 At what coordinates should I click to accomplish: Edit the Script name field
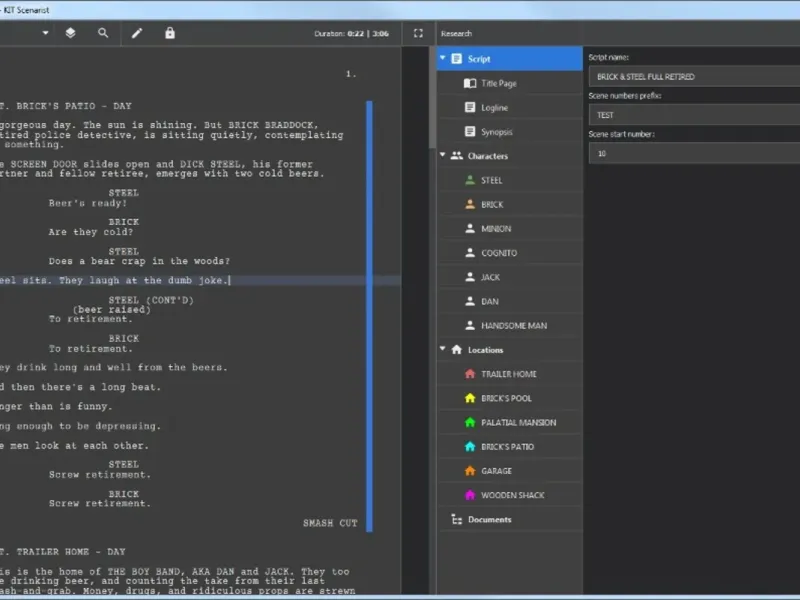coord(694,77)
